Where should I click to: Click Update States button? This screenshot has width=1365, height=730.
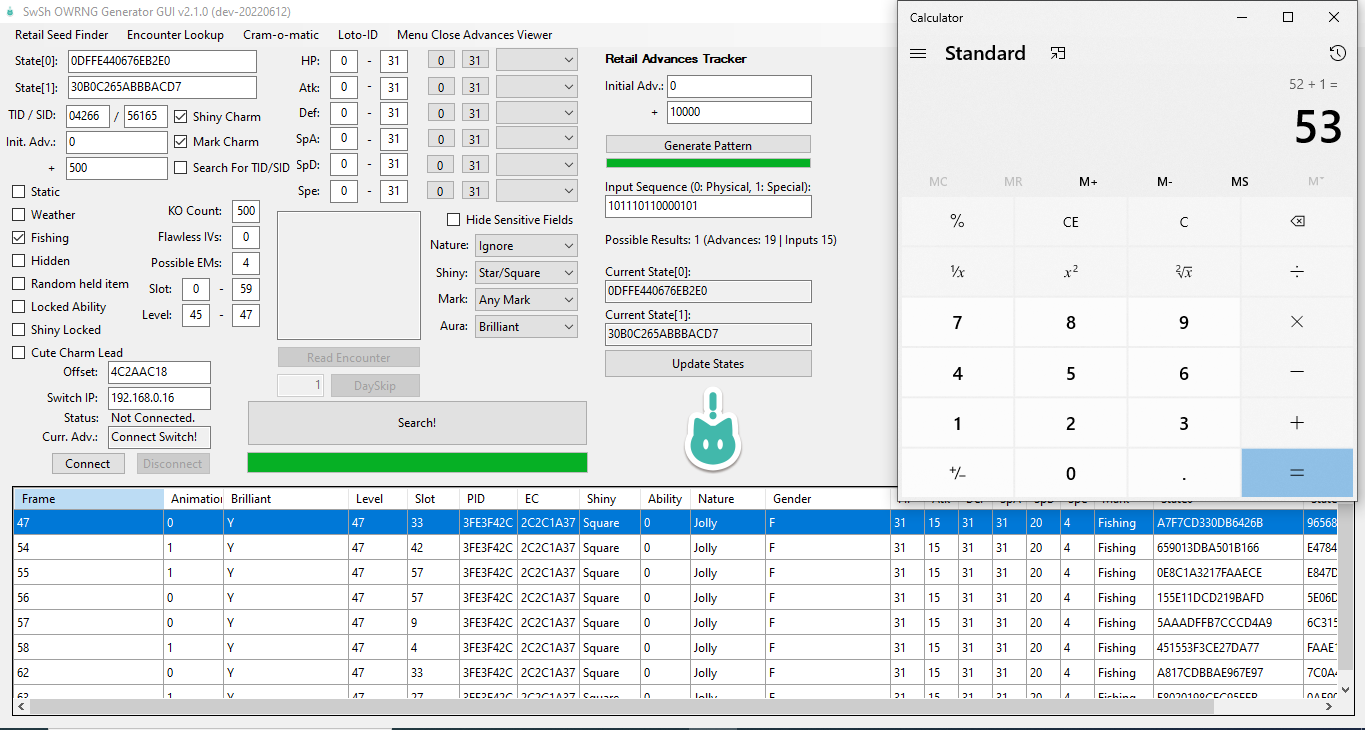[x=708, y=364]
